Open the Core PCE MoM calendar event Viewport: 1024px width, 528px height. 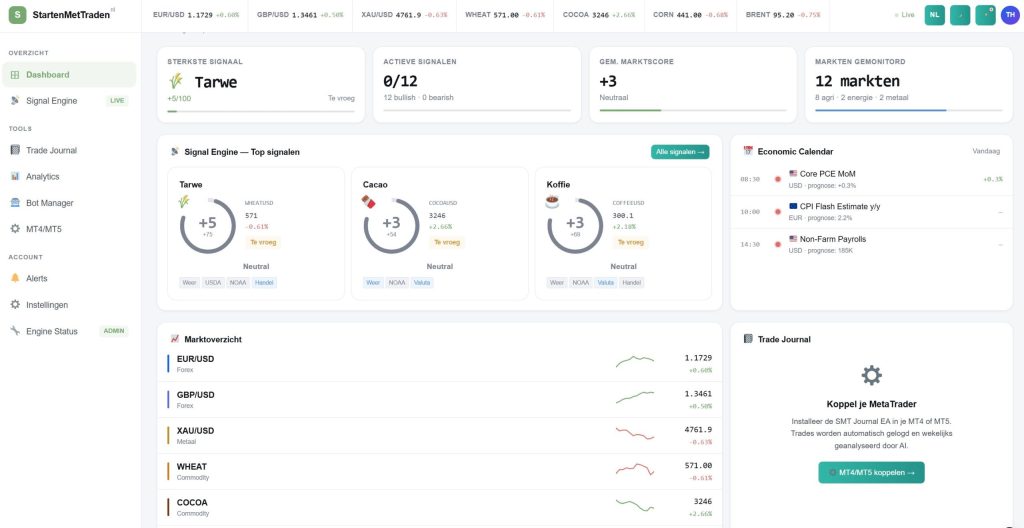coord(871,179)
